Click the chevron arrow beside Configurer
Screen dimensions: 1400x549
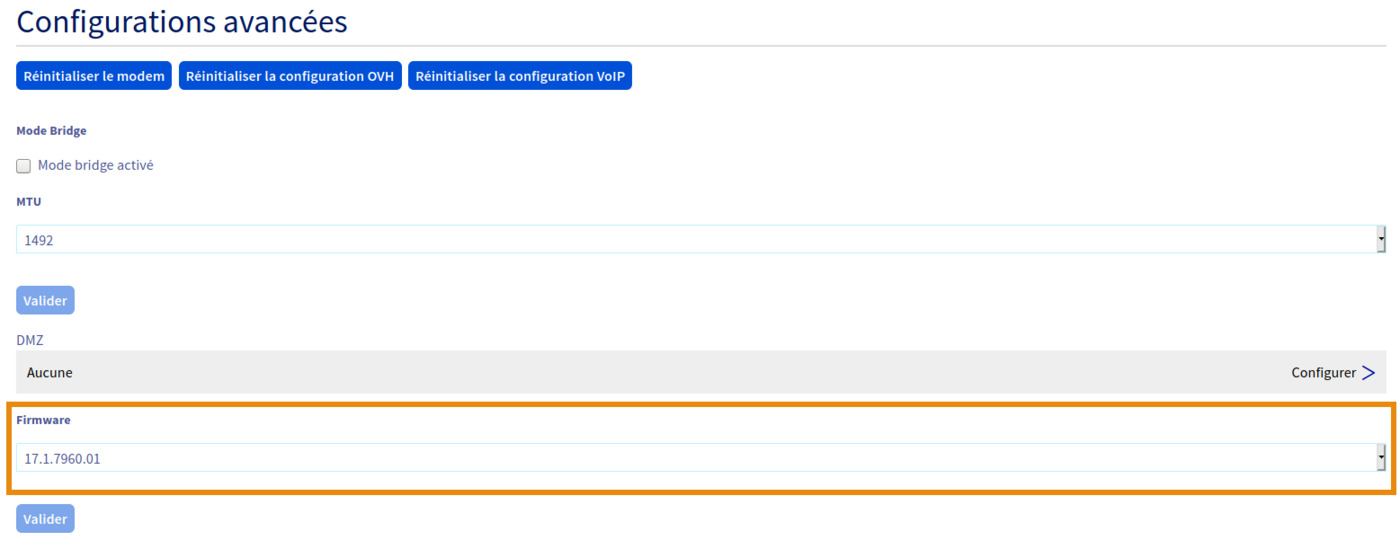[1368, 372]
